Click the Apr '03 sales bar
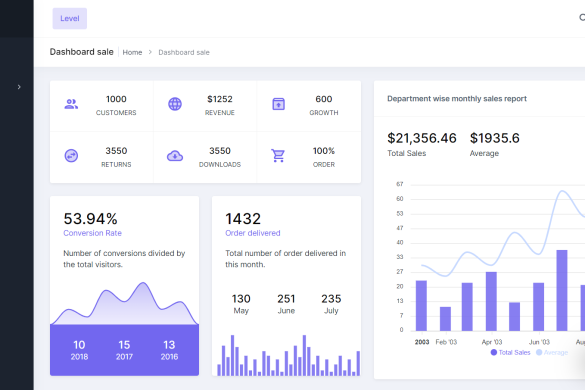The height and width of the screenshot is (390, 585). tap(491, 302)
